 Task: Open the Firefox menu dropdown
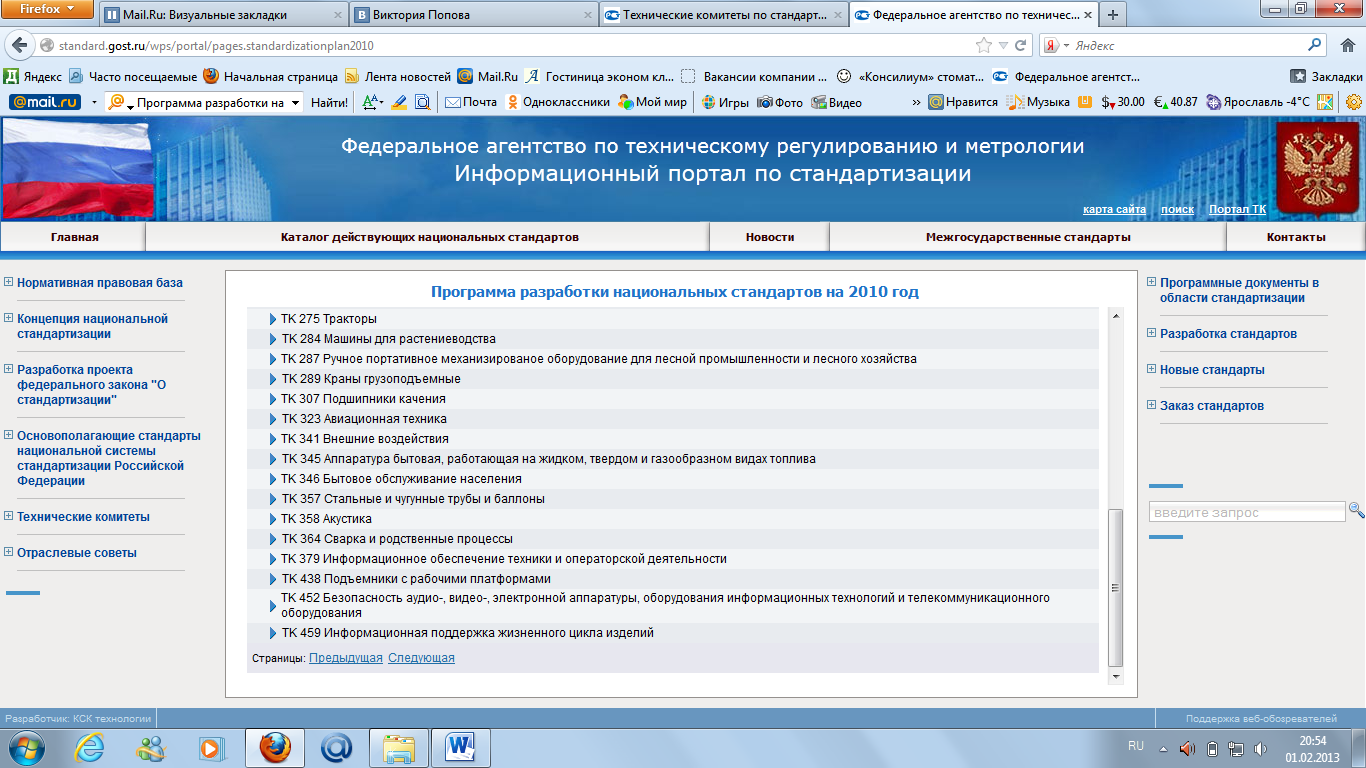click(48, 9)
